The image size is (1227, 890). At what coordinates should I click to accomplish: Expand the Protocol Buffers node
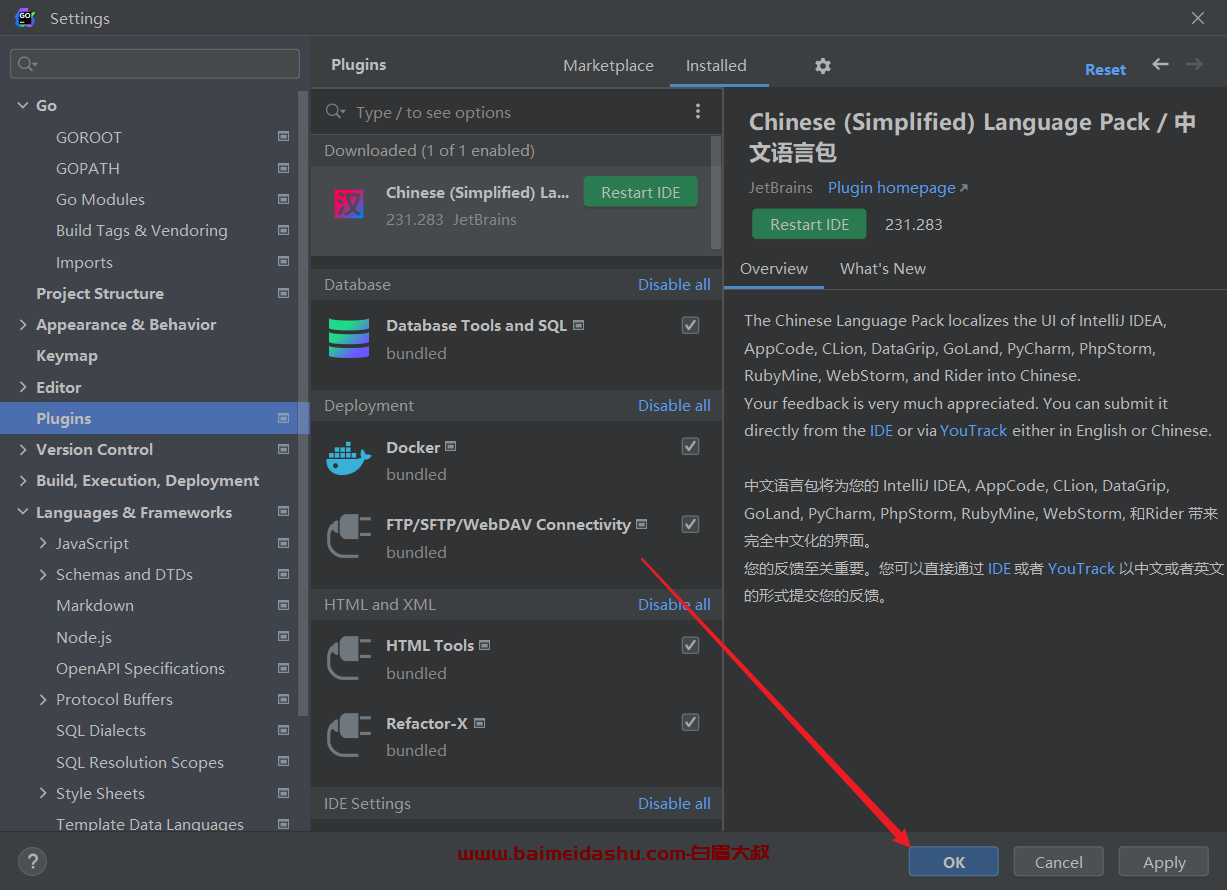tap(43, 699)
